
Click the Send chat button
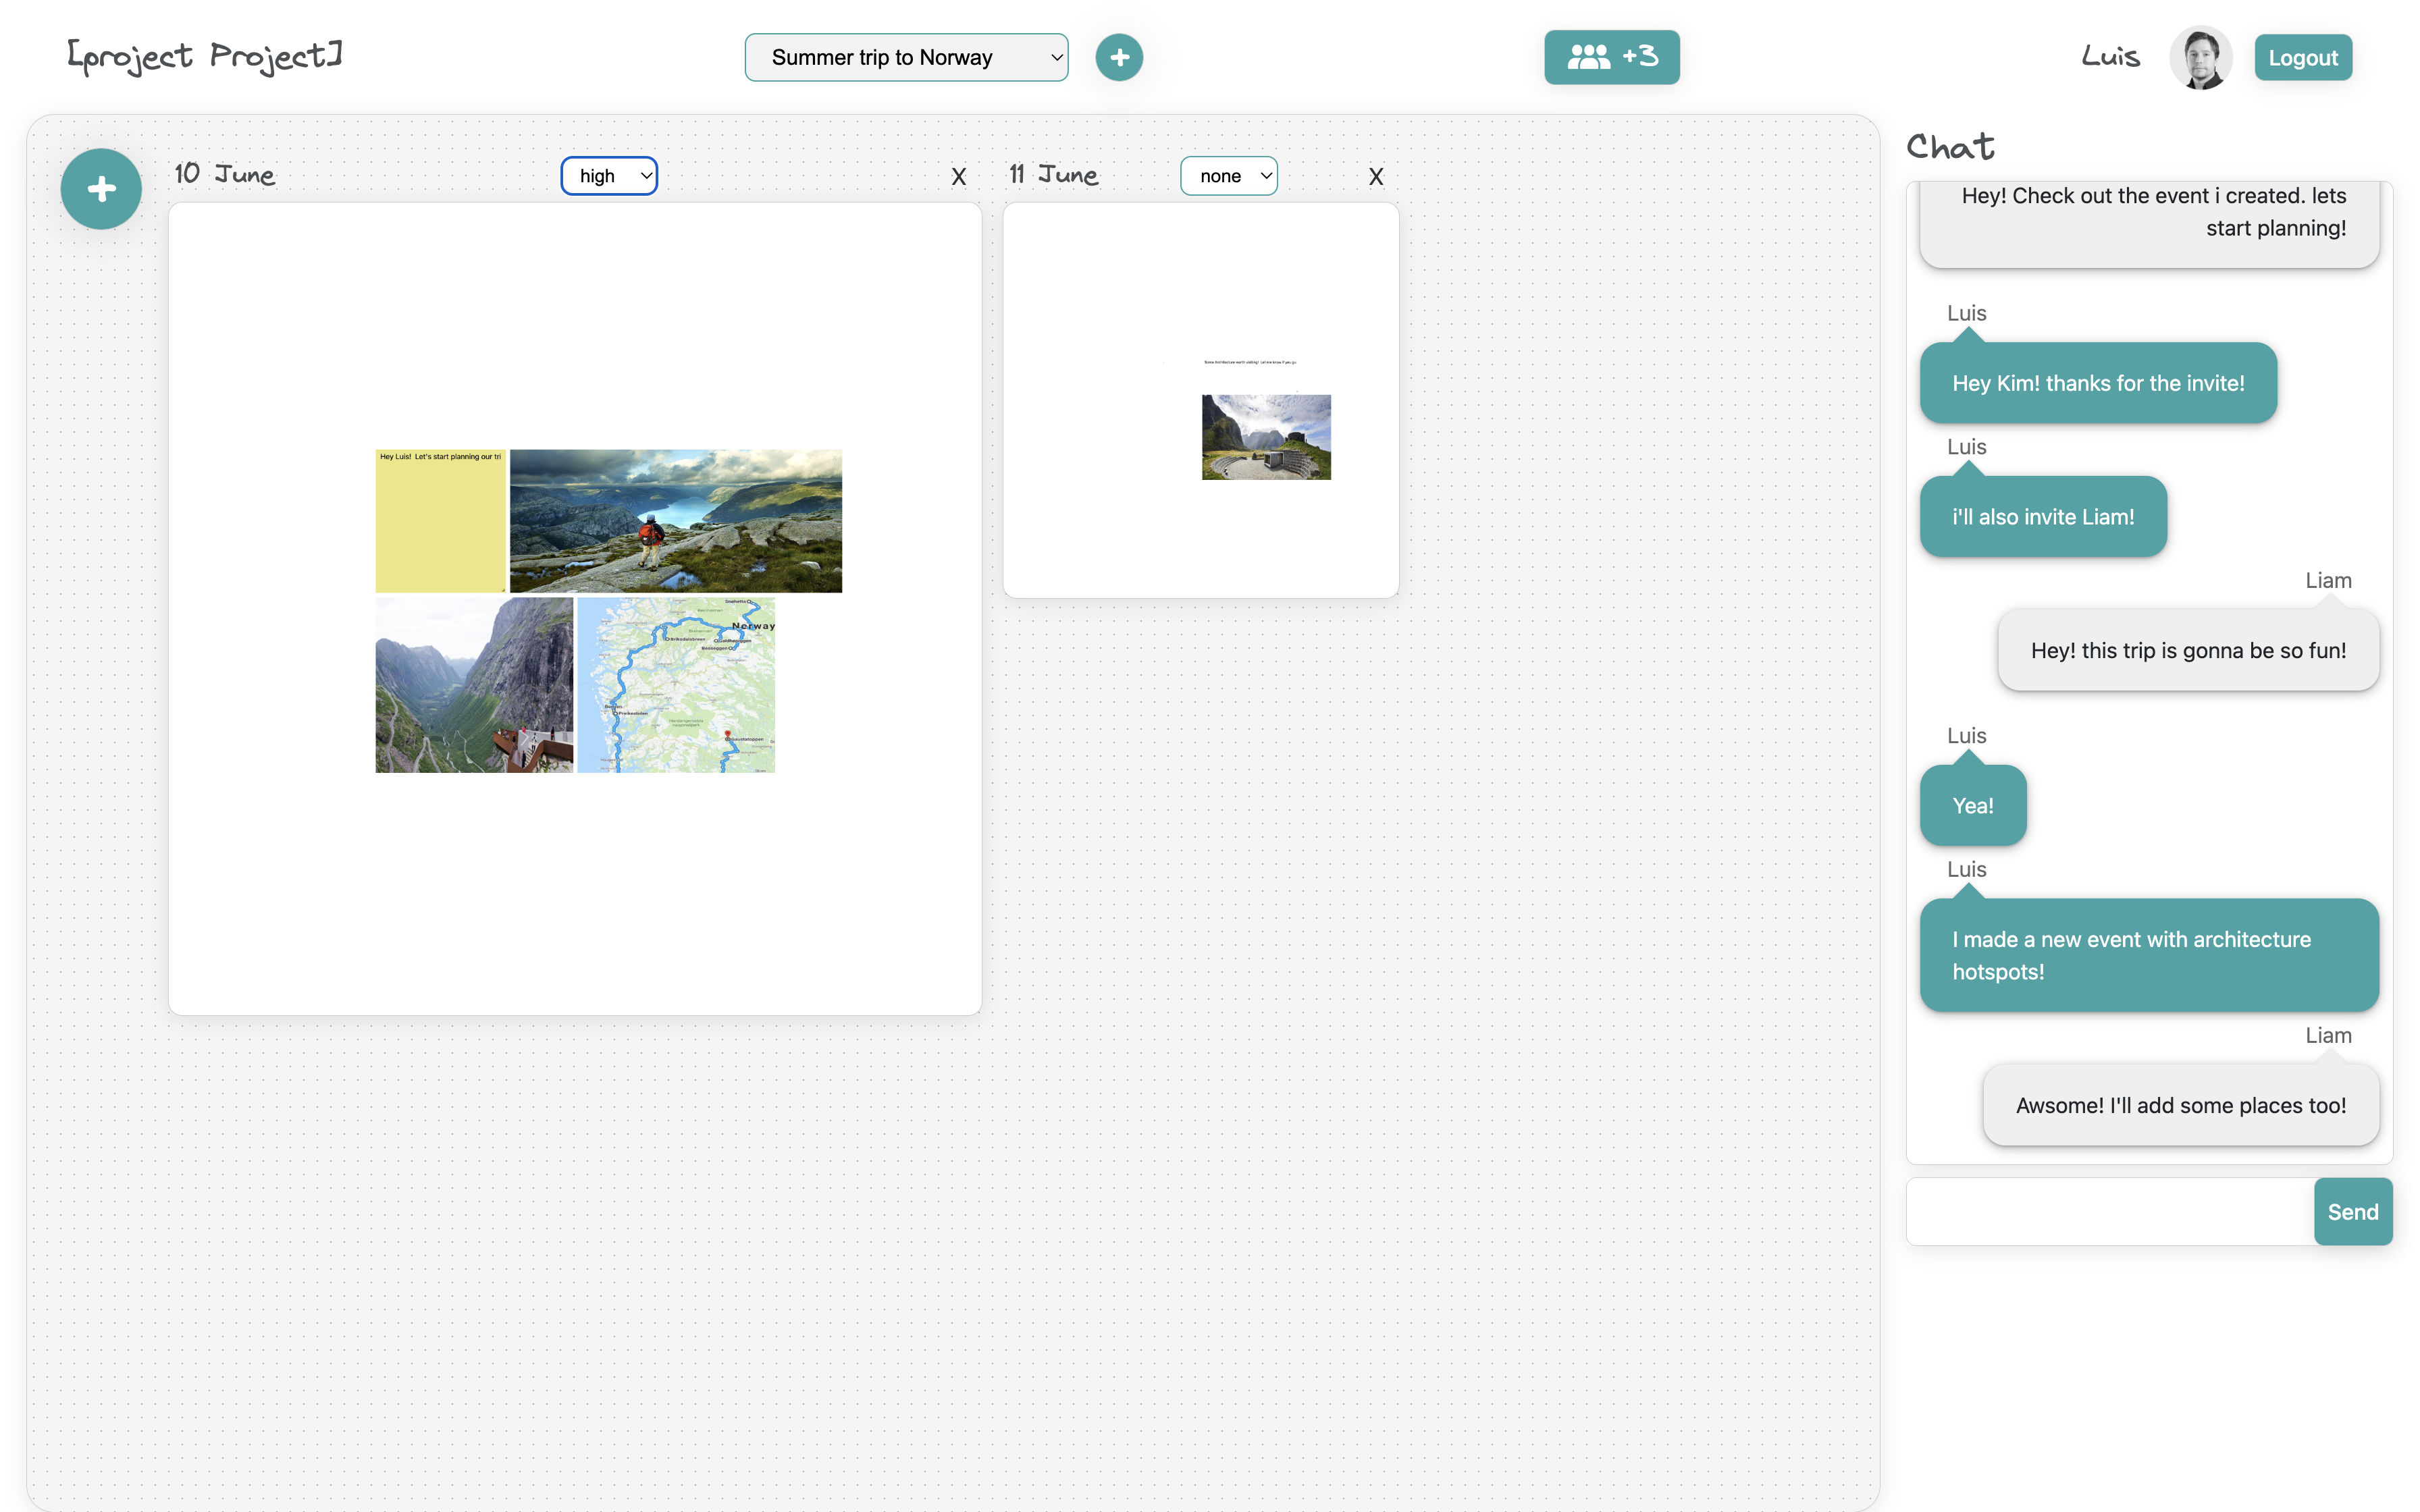click(x=2352, y=1211)
